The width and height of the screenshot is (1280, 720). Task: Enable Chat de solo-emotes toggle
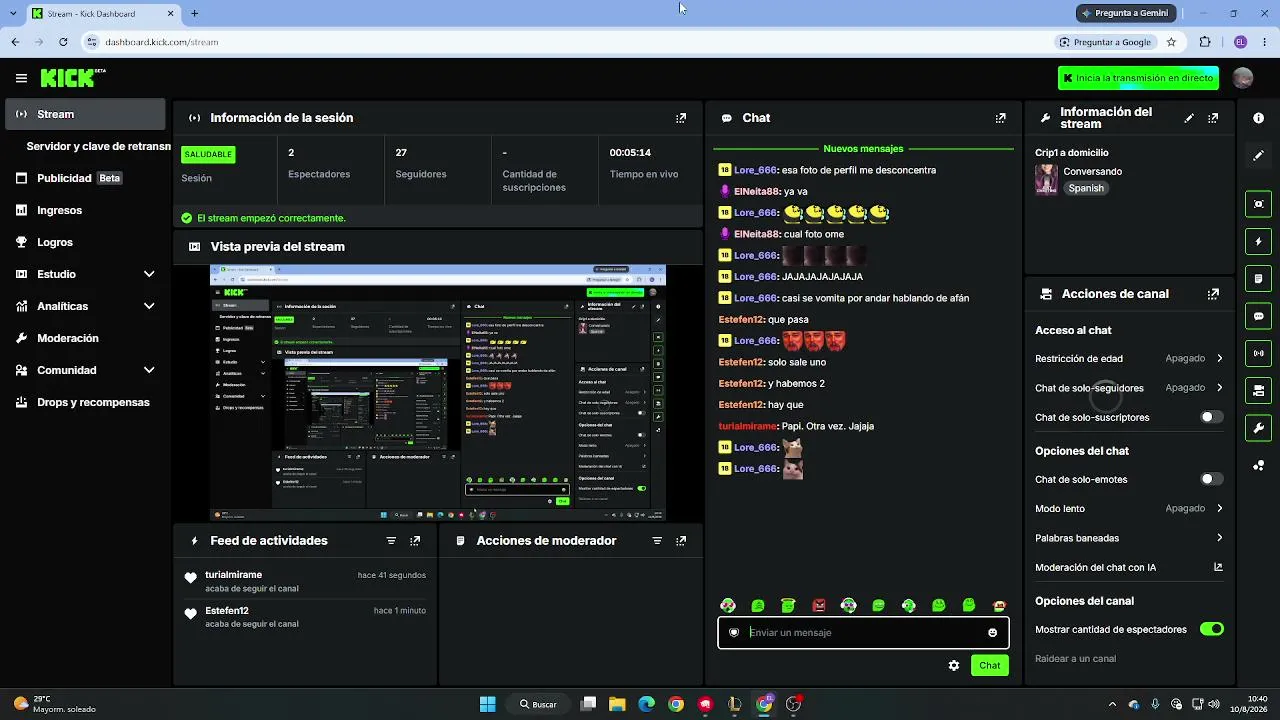click(1211, 480)
